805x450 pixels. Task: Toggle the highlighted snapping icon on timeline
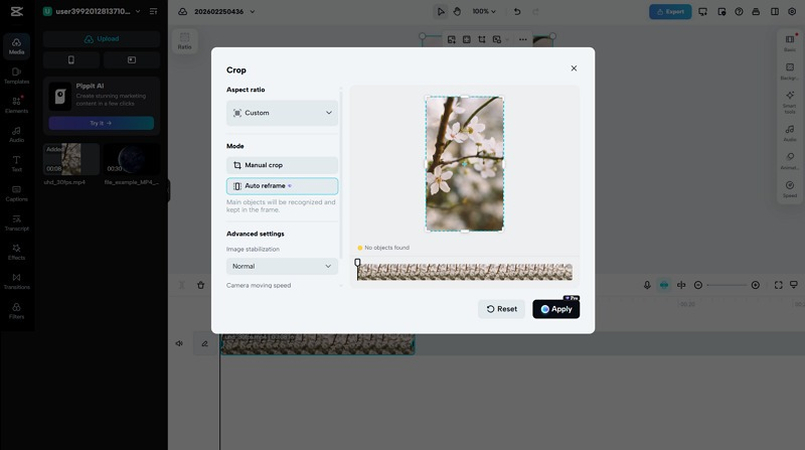664,285
